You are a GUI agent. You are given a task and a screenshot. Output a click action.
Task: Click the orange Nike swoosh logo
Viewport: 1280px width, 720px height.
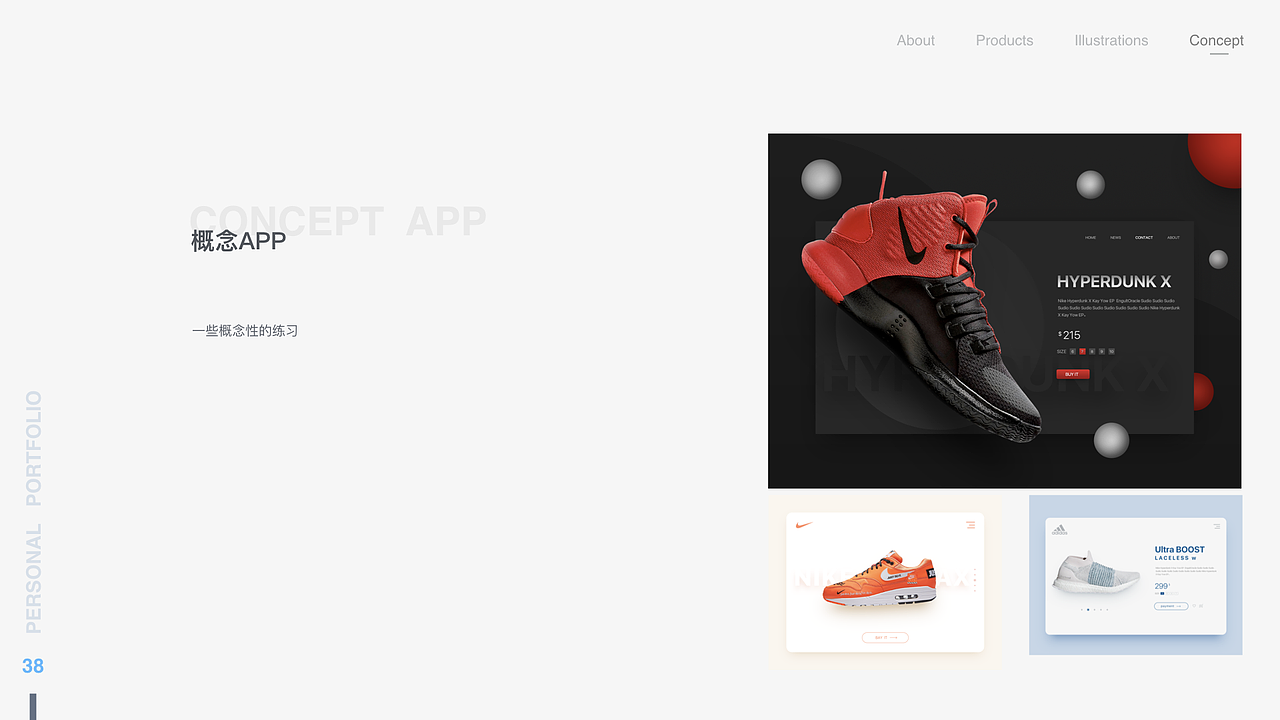(x=803, y=524)
